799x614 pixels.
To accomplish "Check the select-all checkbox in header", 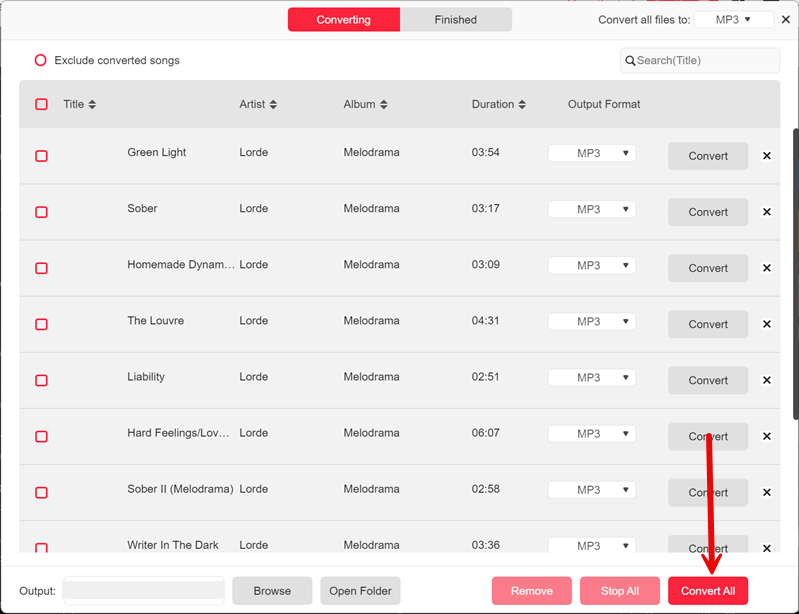I will (x=41, y=105).
